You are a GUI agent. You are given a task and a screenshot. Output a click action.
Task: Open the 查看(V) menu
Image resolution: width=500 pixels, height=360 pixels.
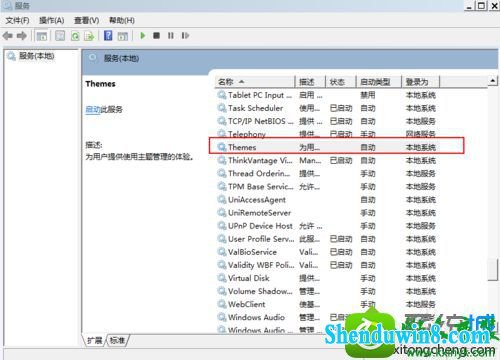pyautogui.click(x=86, y=21)
